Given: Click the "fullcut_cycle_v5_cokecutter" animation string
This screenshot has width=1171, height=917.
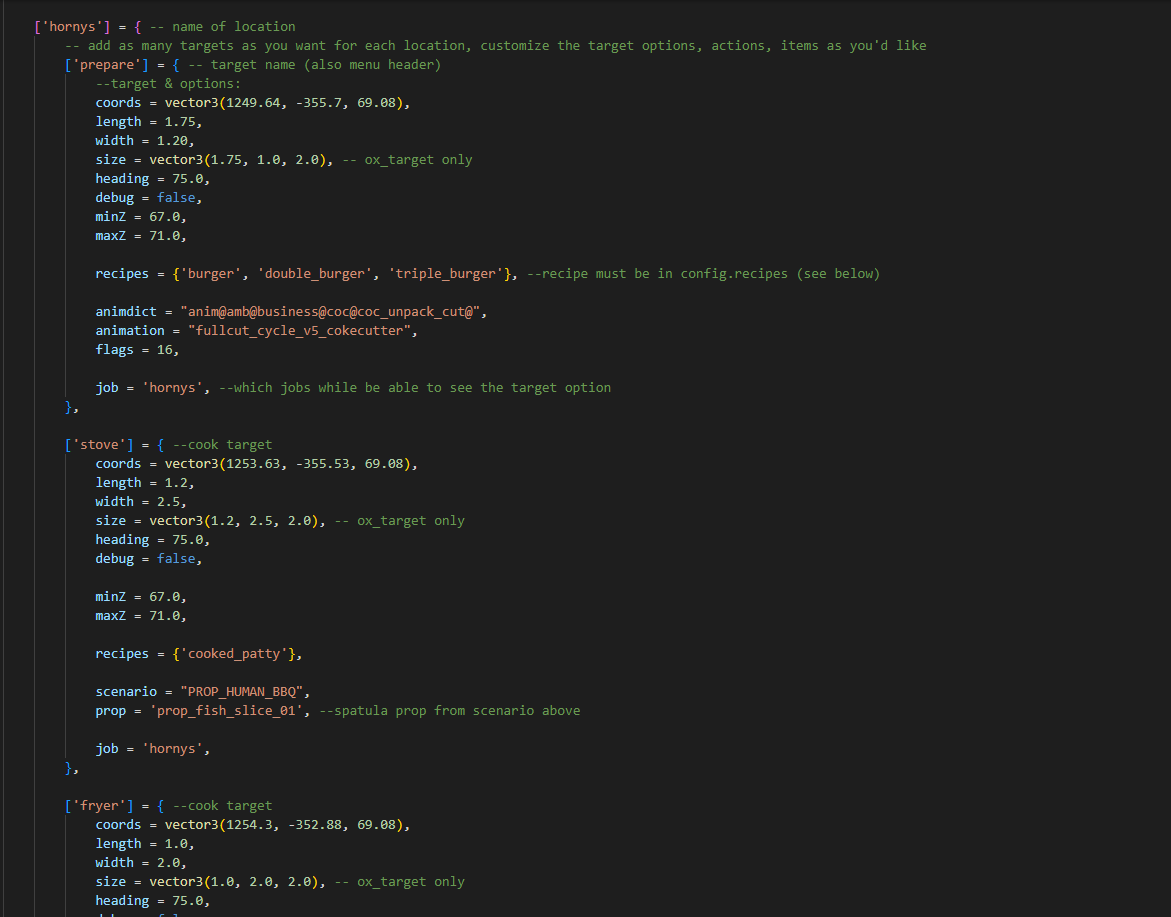Looking at the screenshot, I should tap(293, 330).
